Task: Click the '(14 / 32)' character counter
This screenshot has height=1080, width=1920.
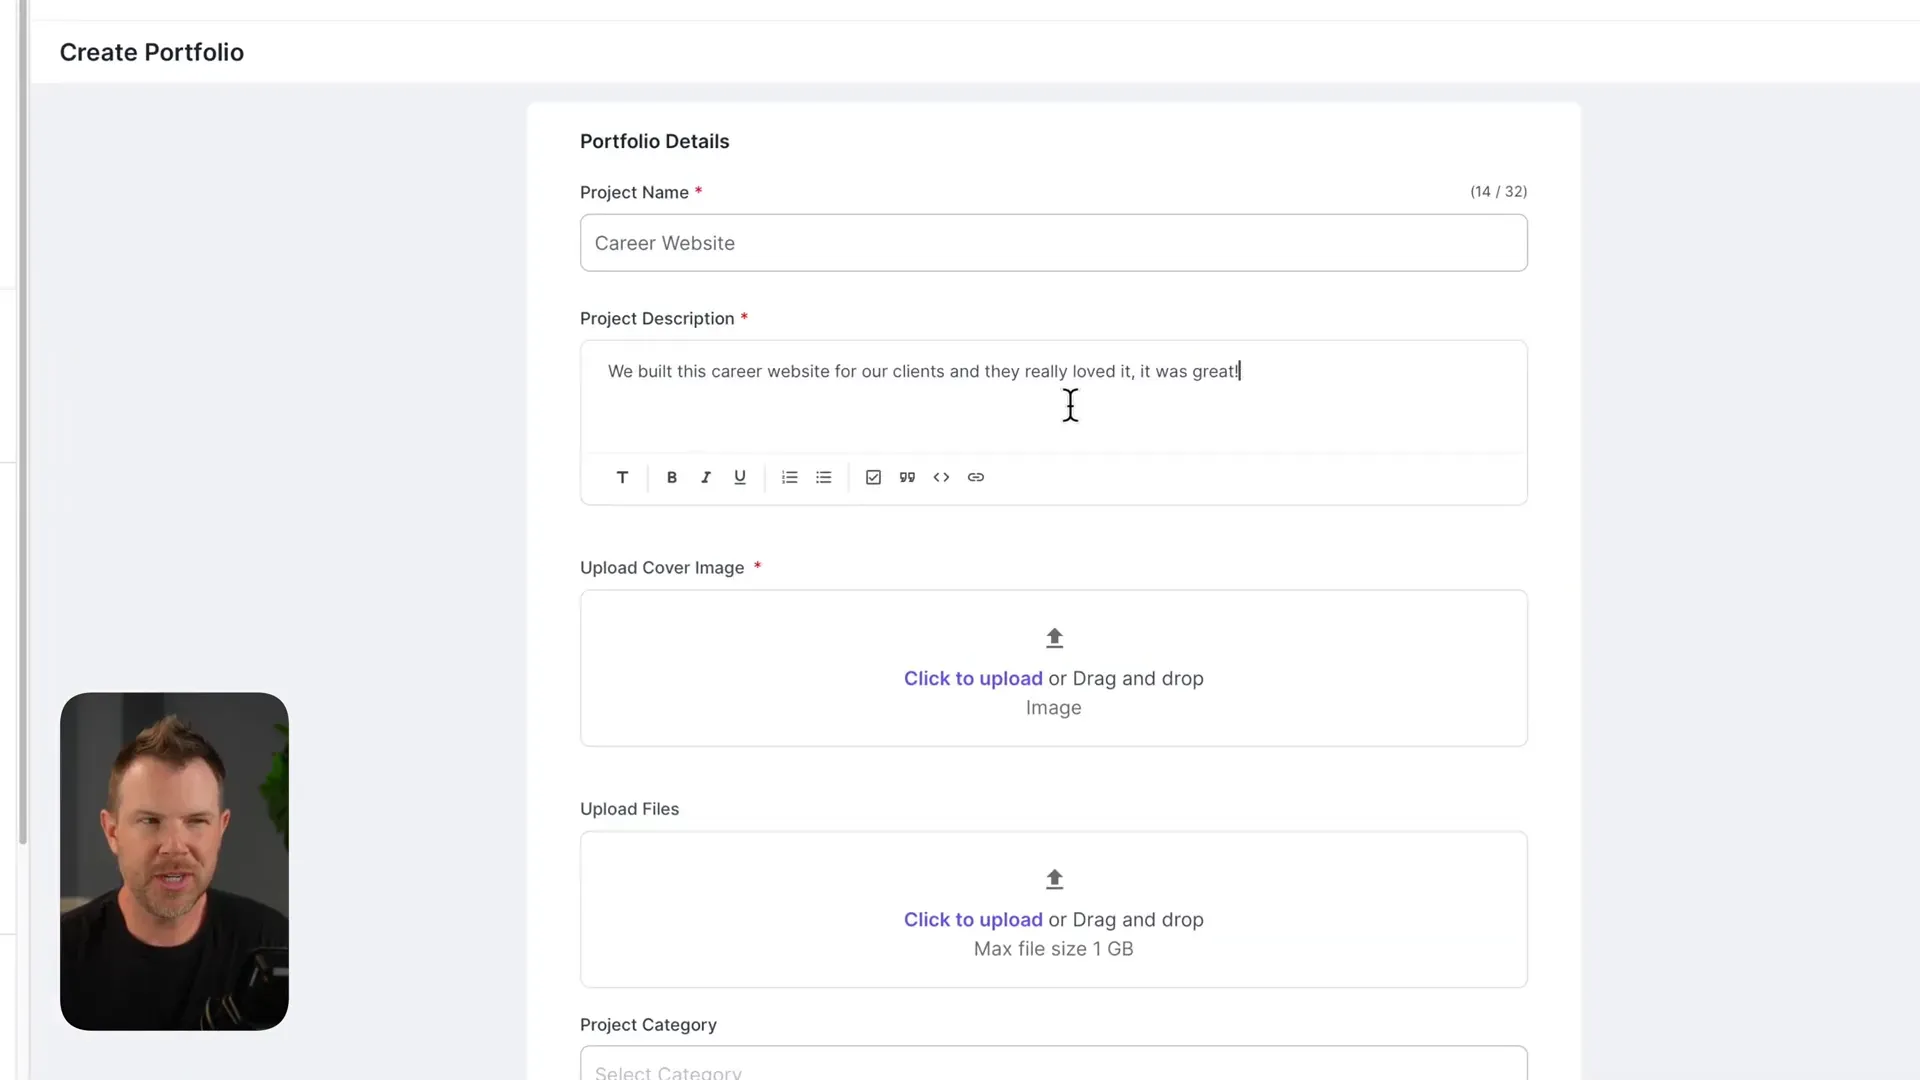Action: tap(1498, 191)
